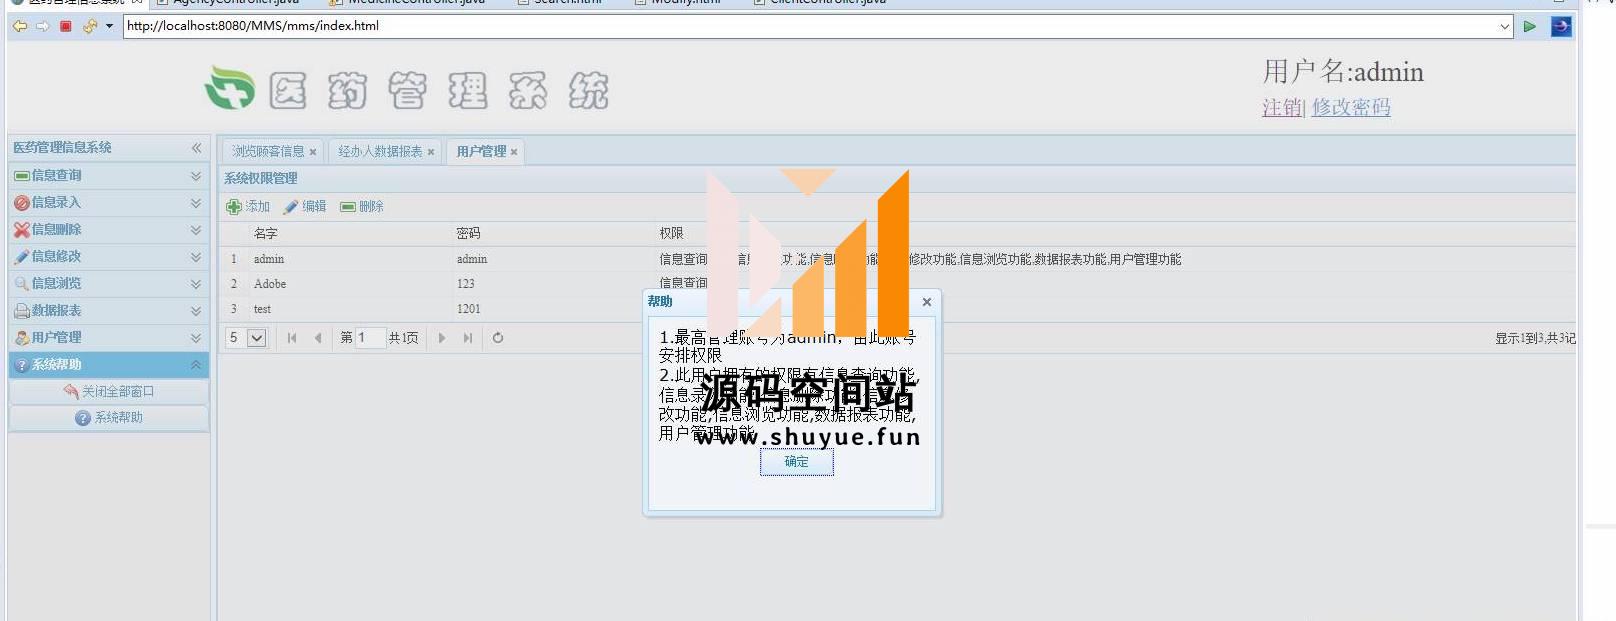
Task: Click 确定 in the help dialog
Action: (797, 462)
